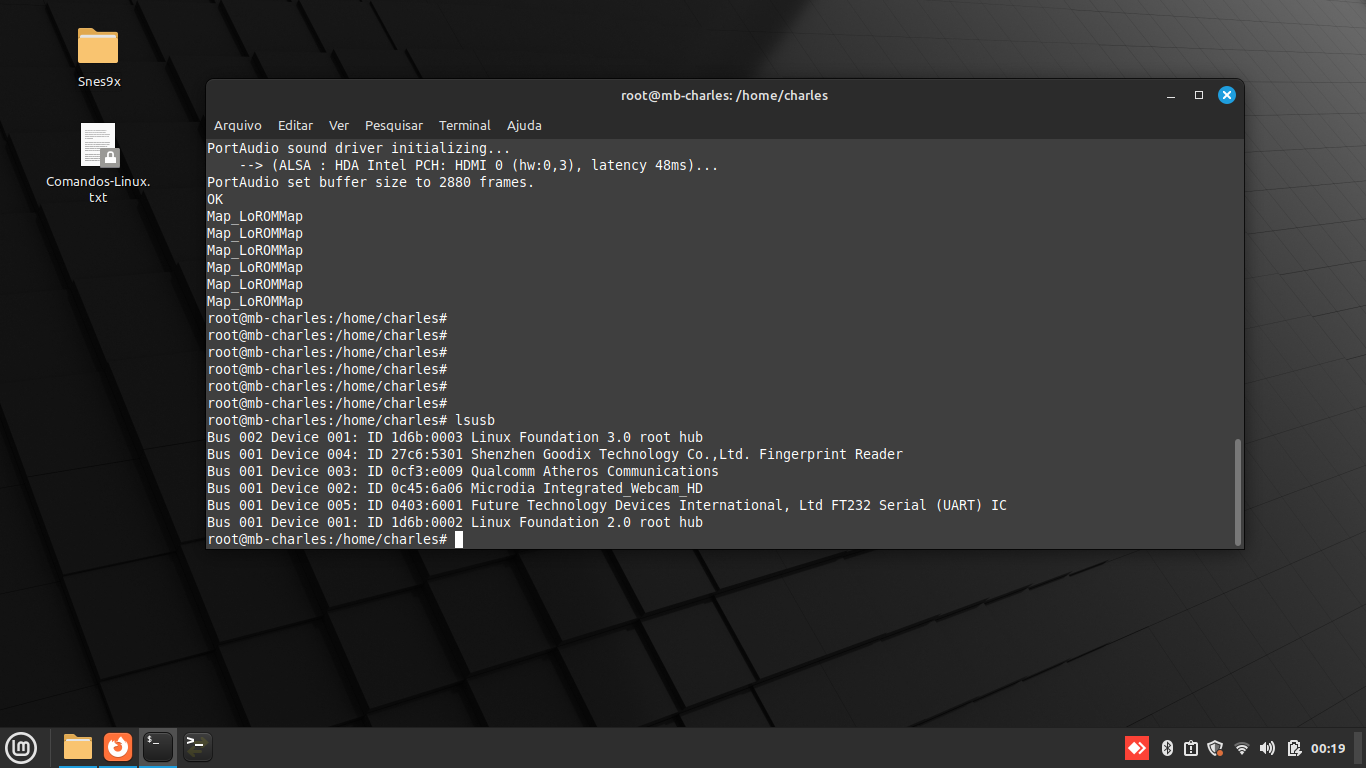This screenshot has height=768, width=1366.
Task: Click the Qualcomm Atheros Communications line
Action: pyautogui.click(x=463, y=471)
